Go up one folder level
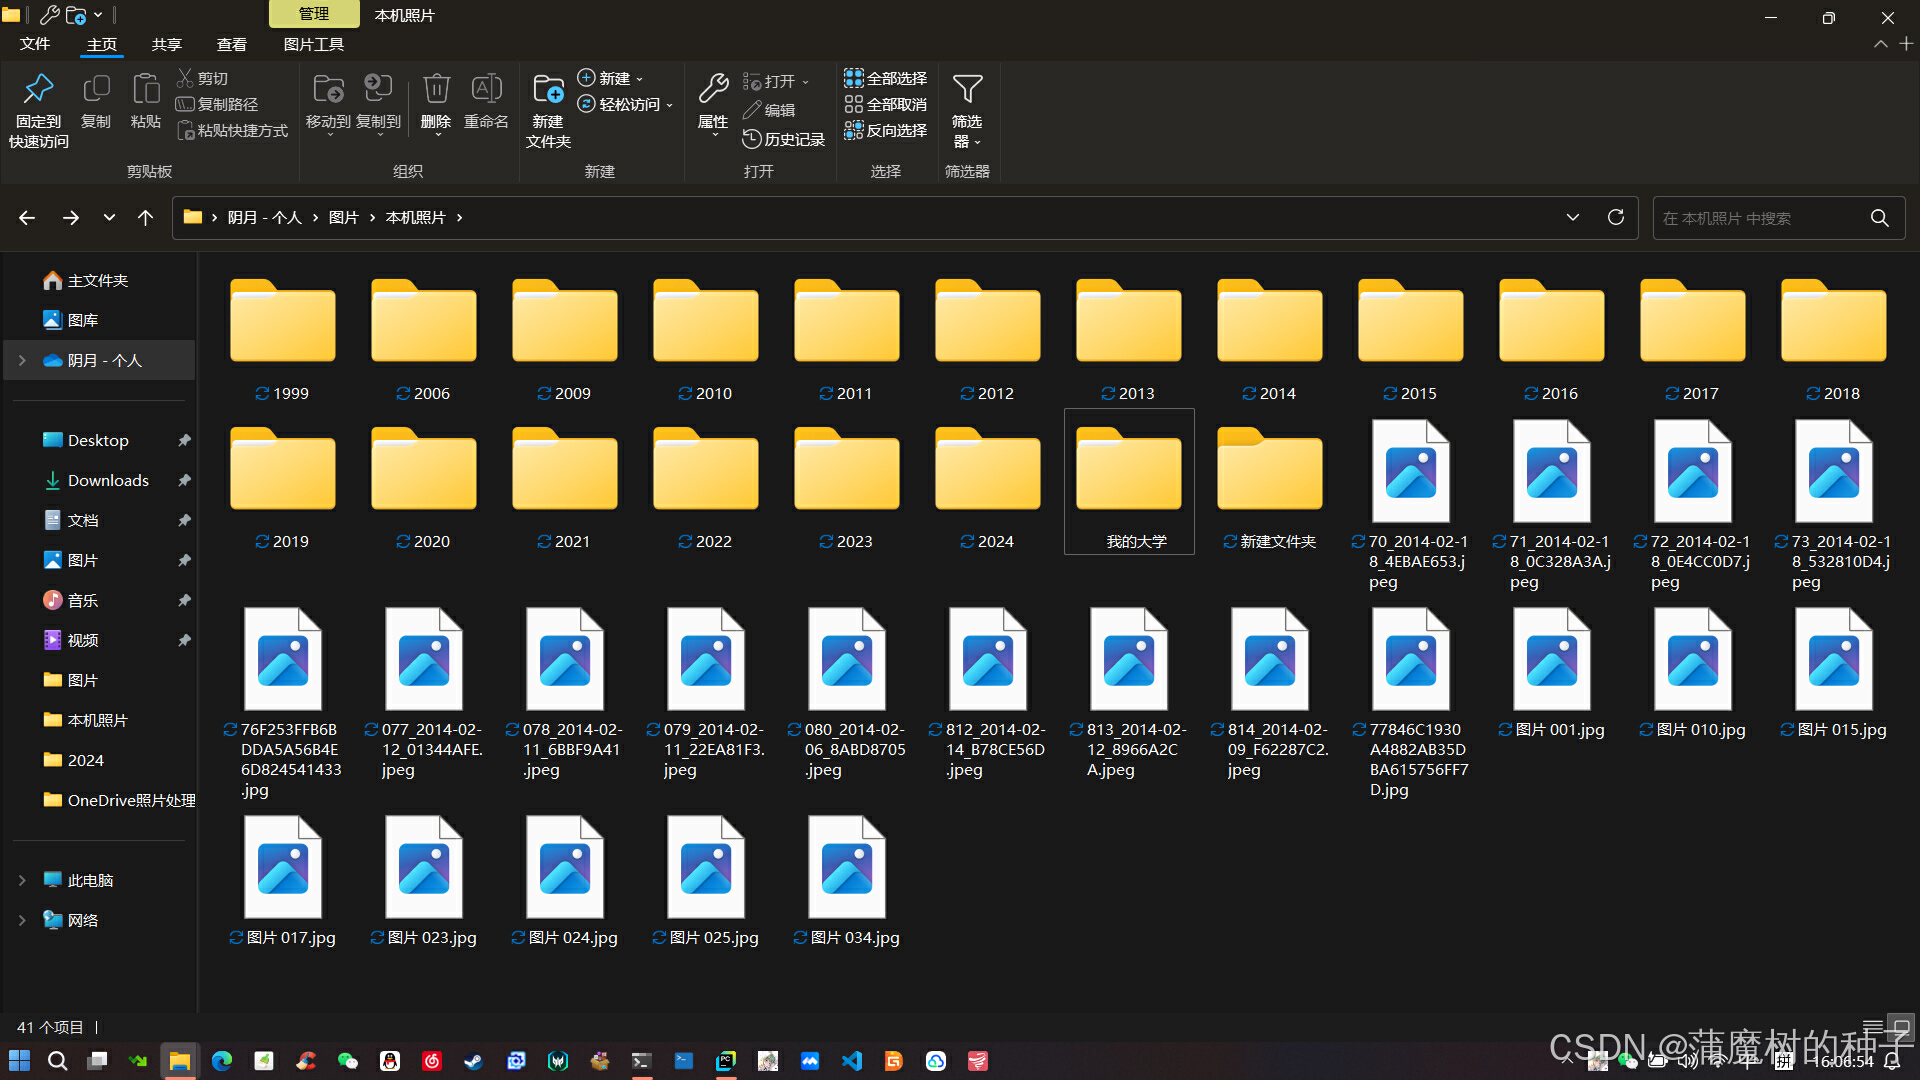This screenshot has width=1920, height=1080. [x=146, y=218]
